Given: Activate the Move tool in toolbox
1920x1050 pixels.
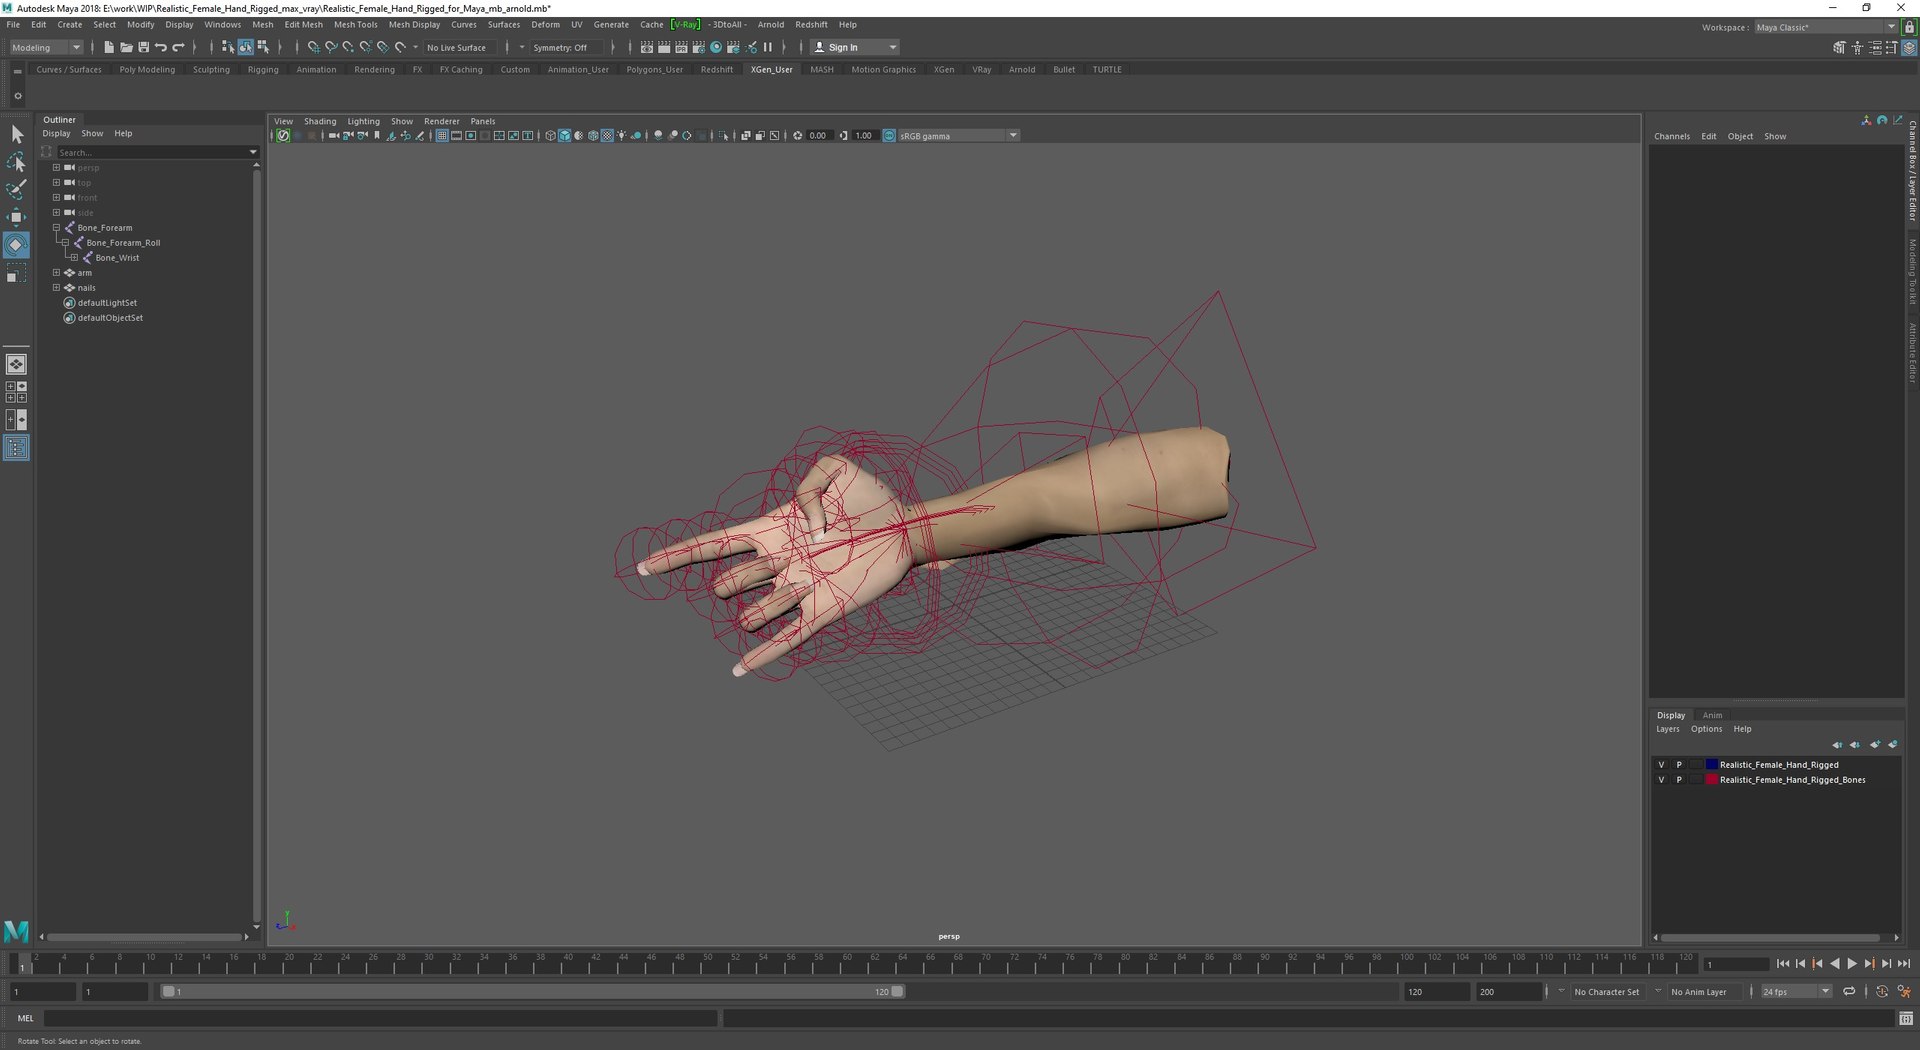Looking at the screenshot, I should click(x=17, y=217).
